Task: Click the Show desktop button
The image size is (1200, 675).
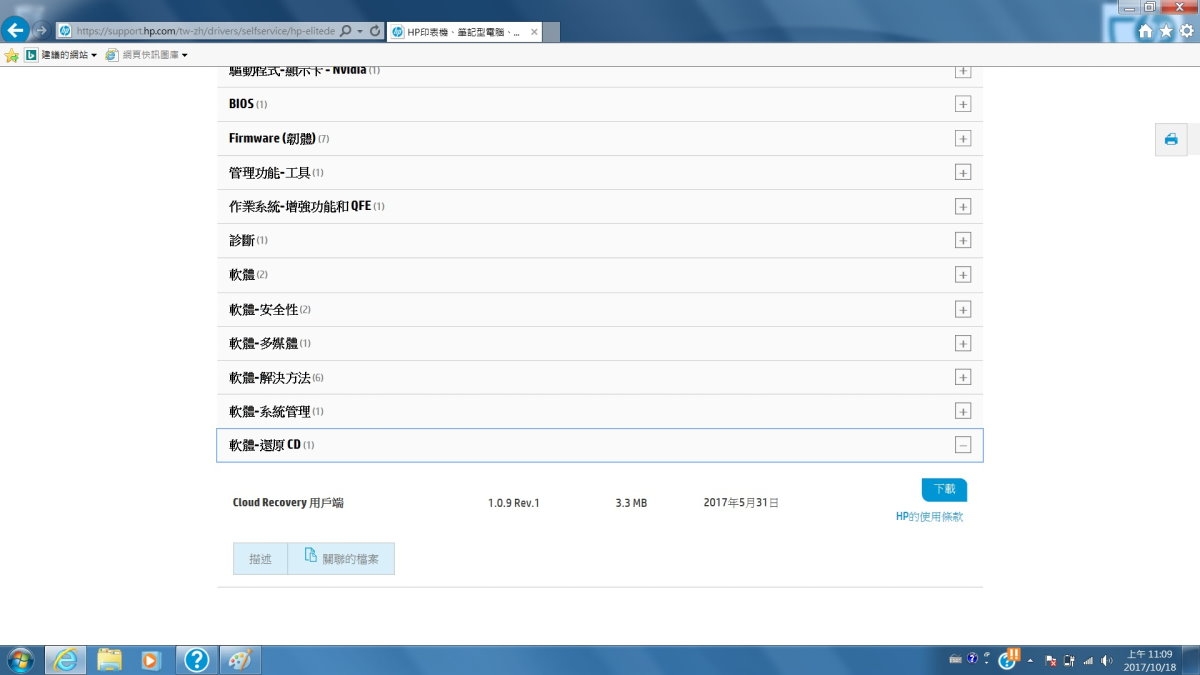Action: click(x=1193, y=660)
